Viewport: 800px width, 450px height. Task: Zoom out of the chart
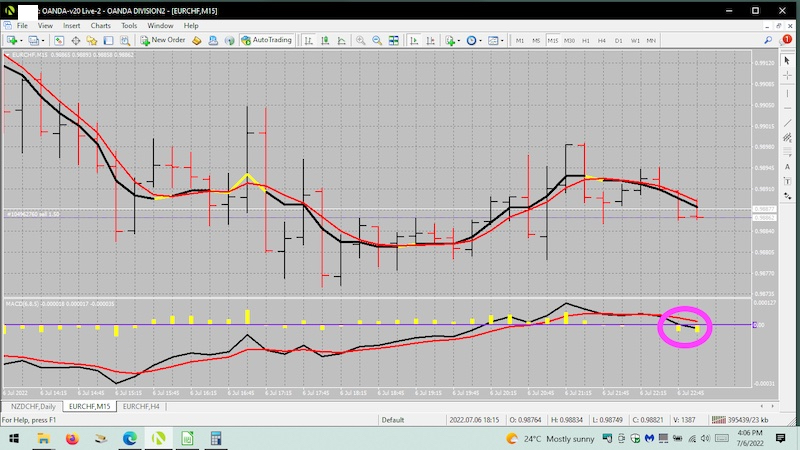(x=377, y=40)
